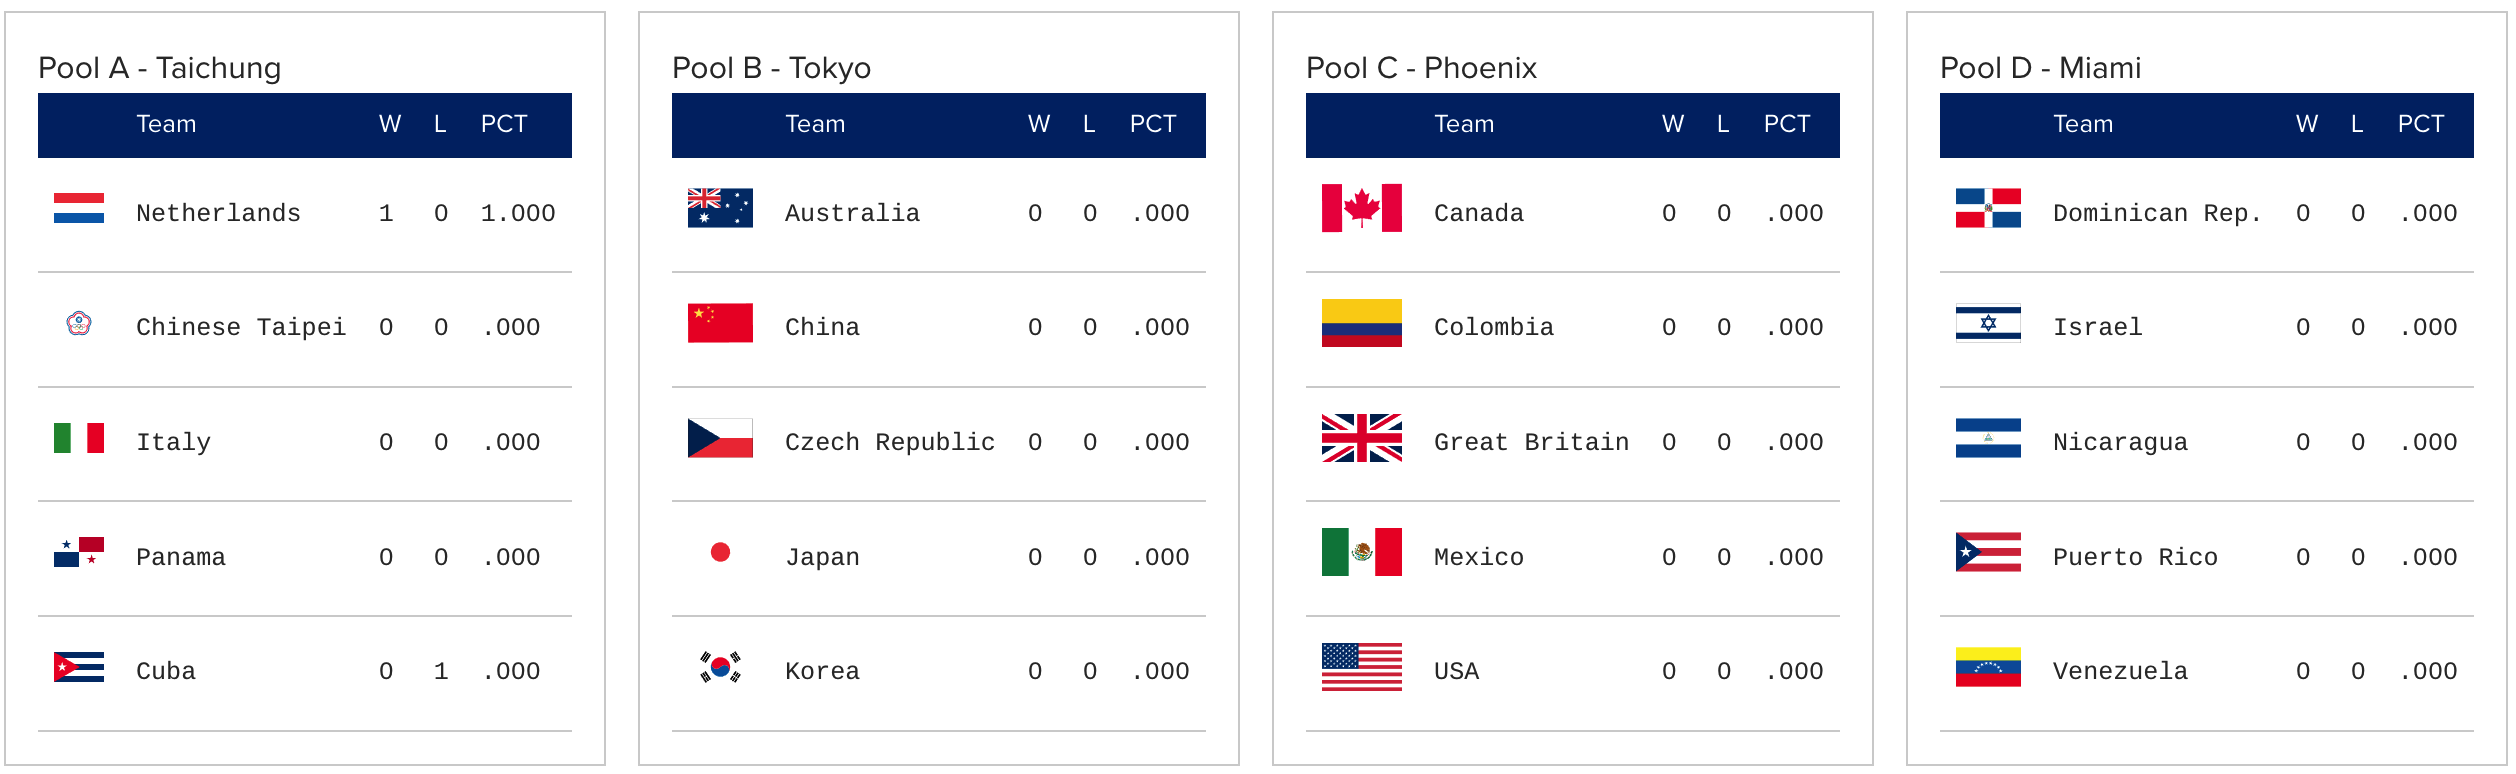Click Team column header in Pool A
This screenshot has width=2516, height=774.
point(166,124)
